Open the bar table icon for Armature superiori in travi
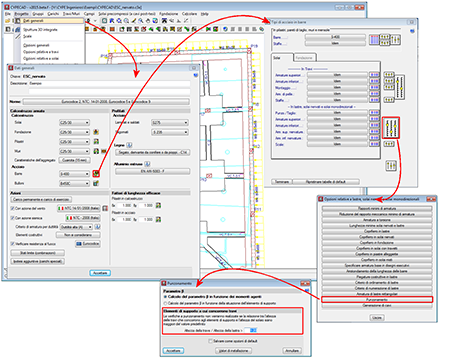Viewport: 450px width, 360px height. pyautogui.click(x=374, y=75)
